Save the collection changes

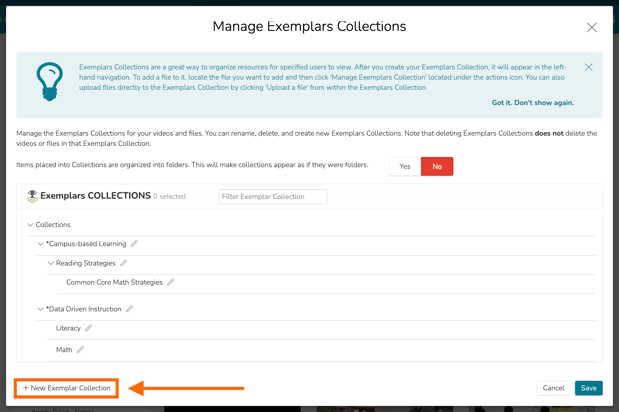588,388
